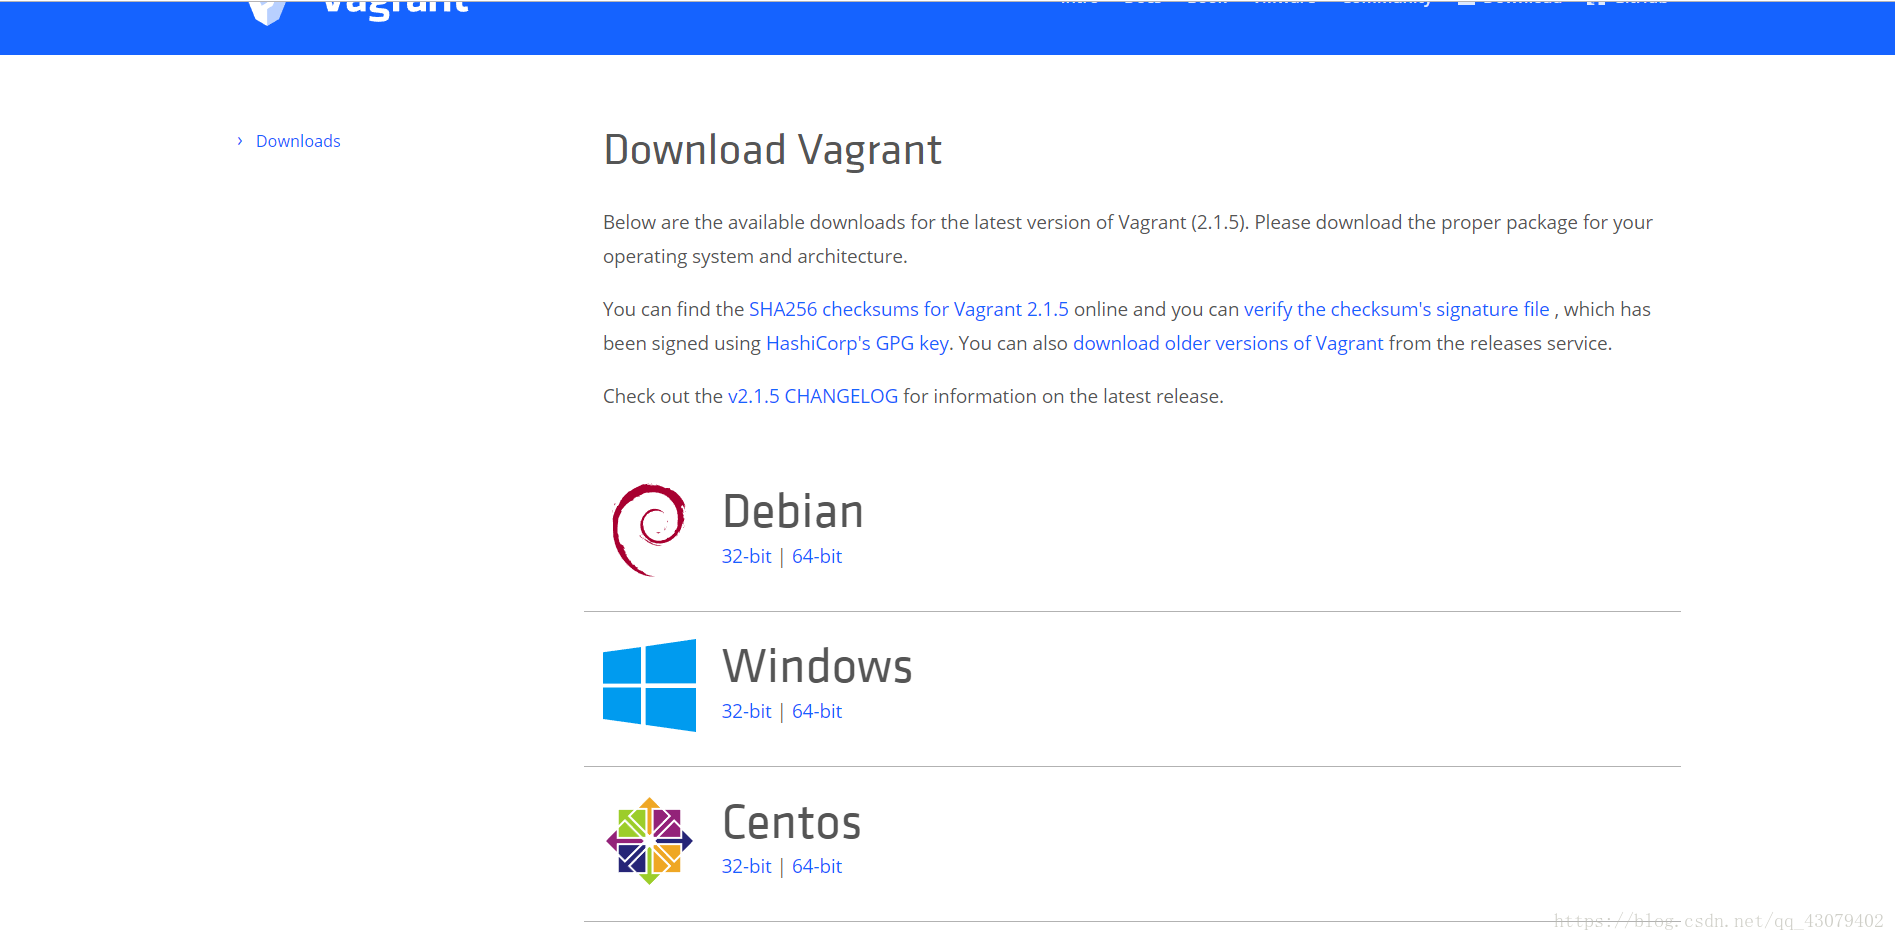
Task: Download Debian 64-bit package
Action: [817, 557]
